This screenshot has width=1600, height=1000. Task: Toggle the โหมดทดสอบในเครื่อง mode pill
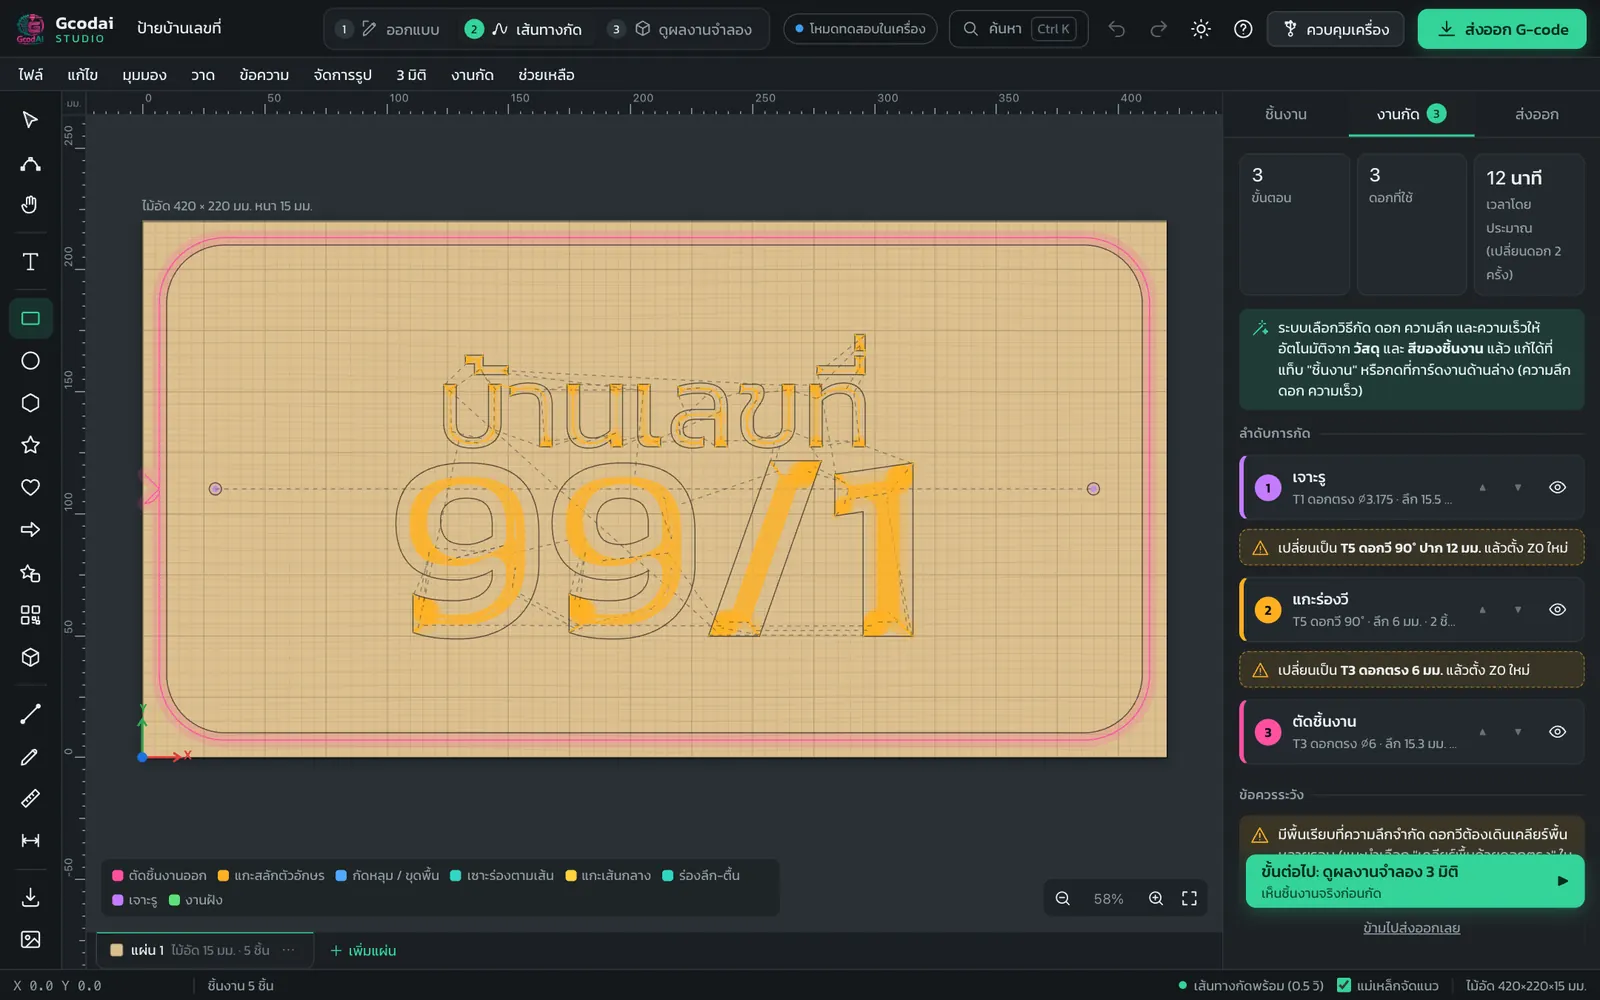(x=860, y=29)
